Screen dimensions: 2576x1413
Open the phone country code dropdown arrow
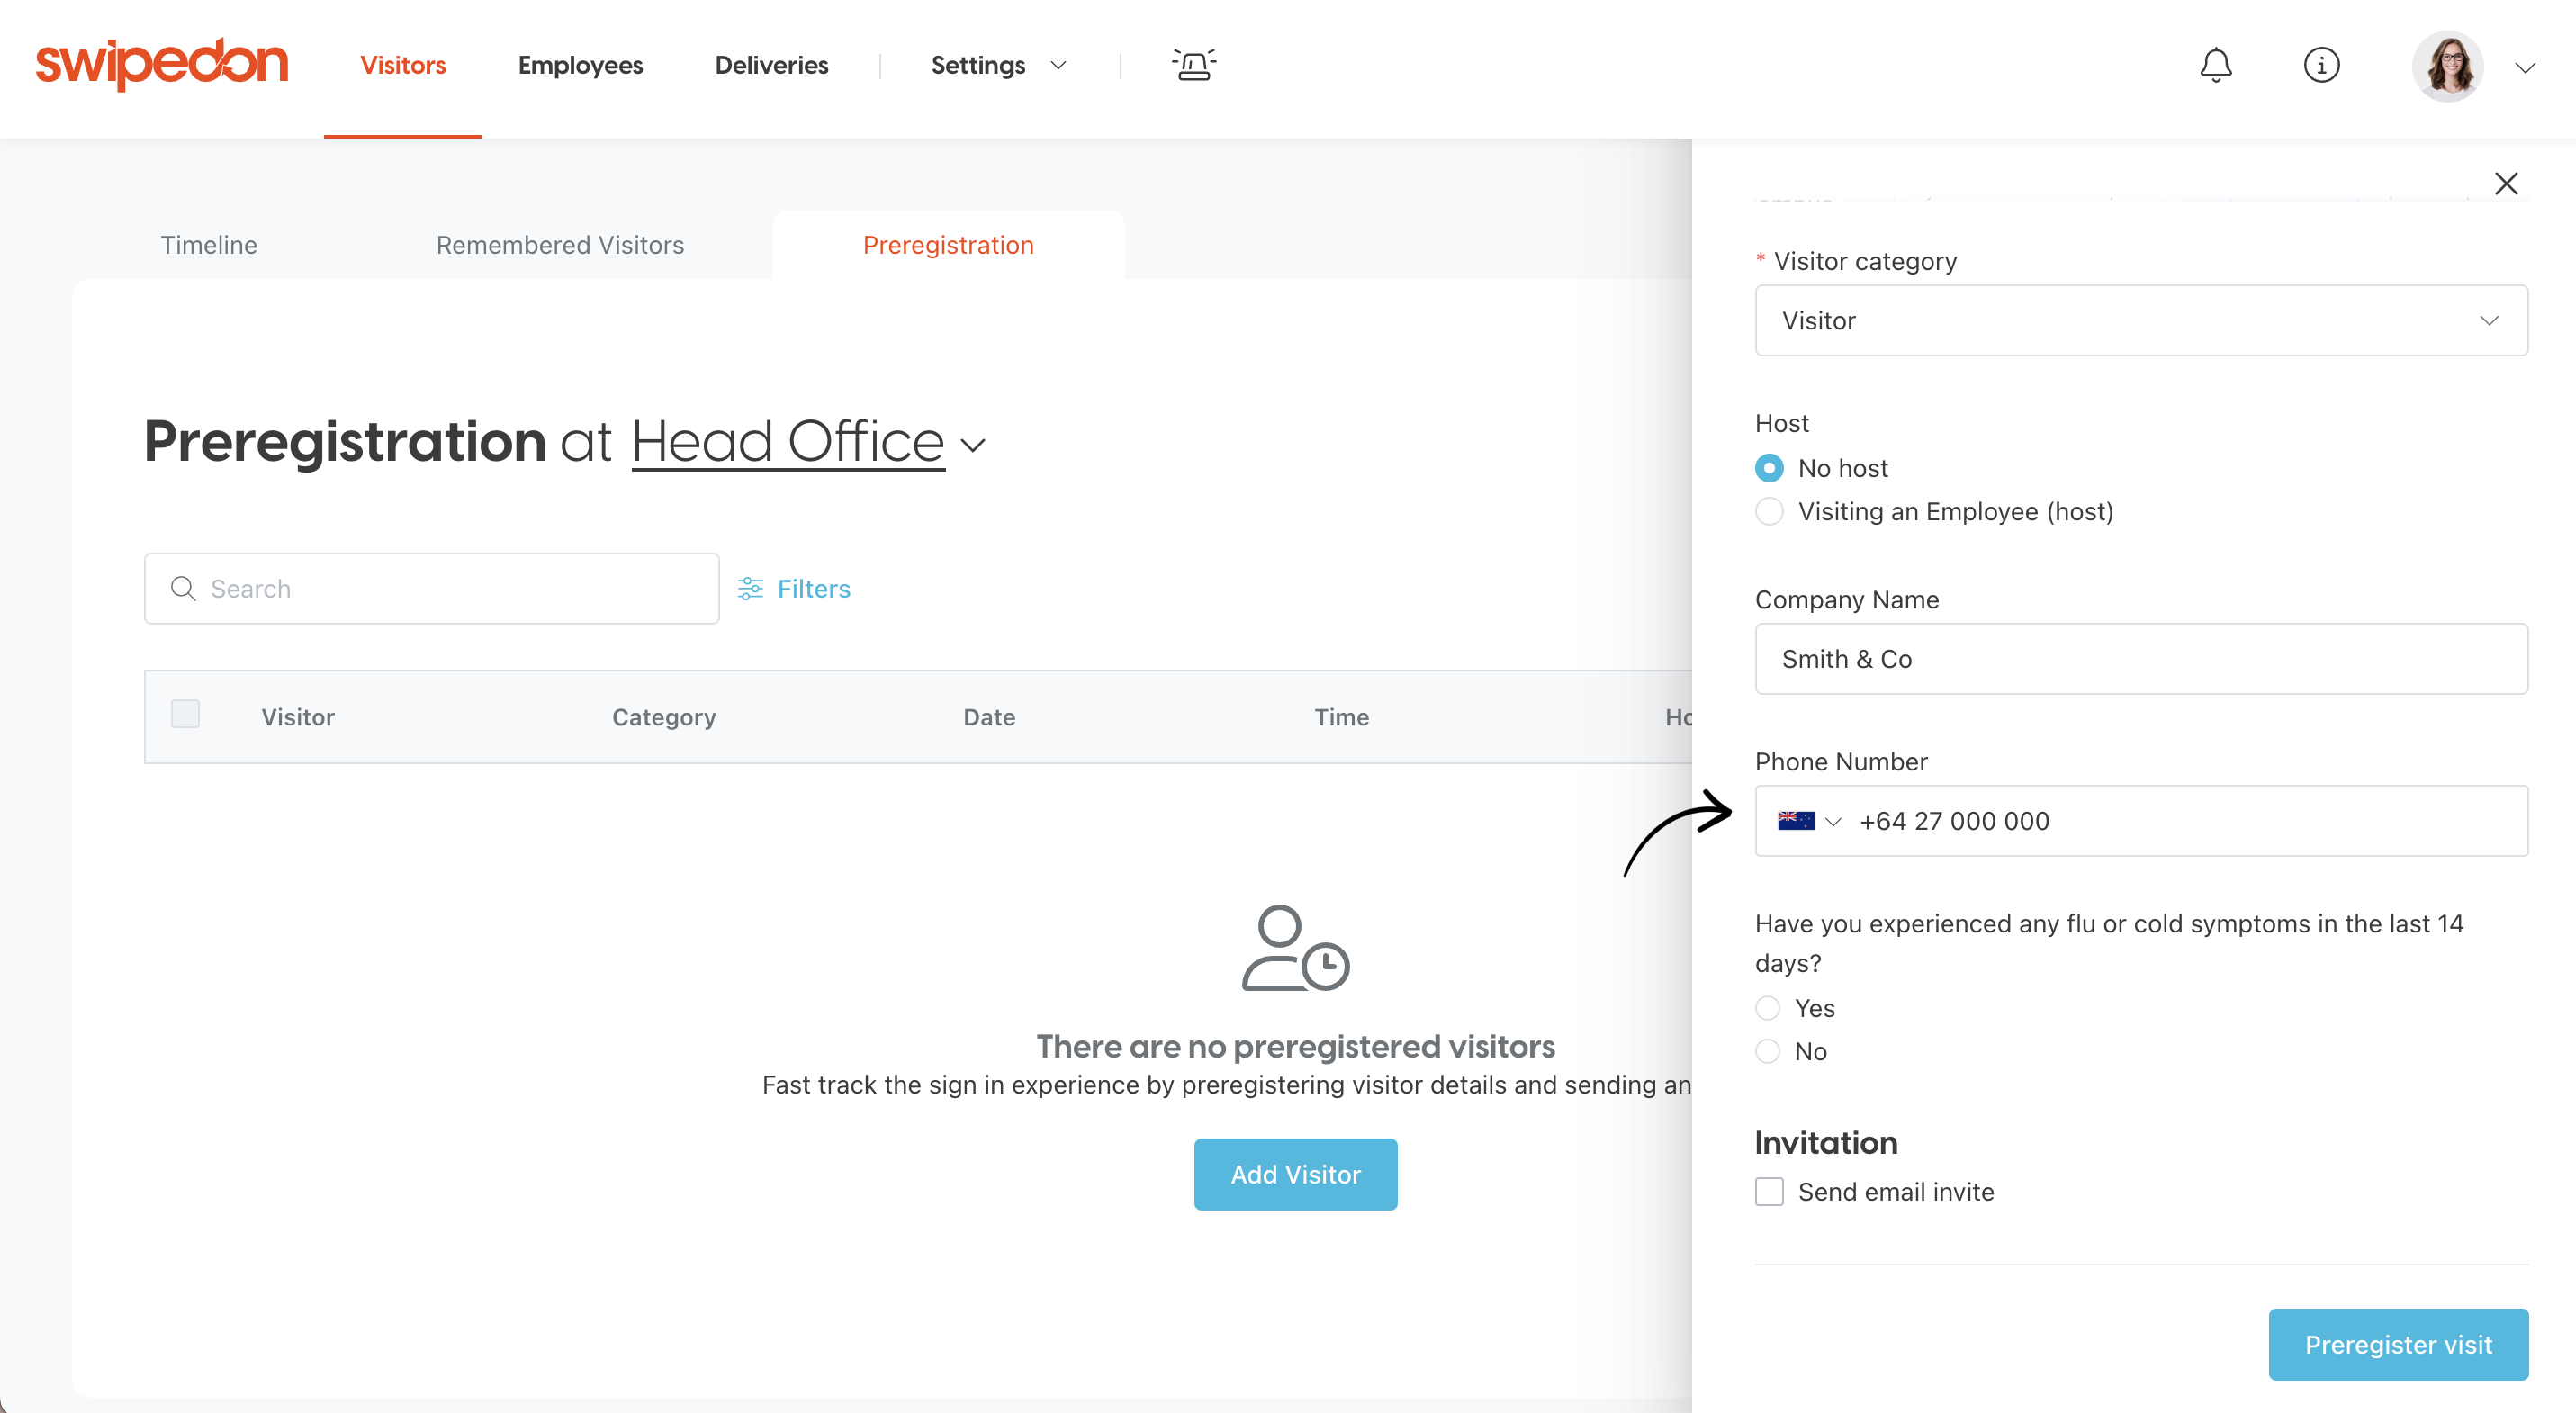[1833, 821]
